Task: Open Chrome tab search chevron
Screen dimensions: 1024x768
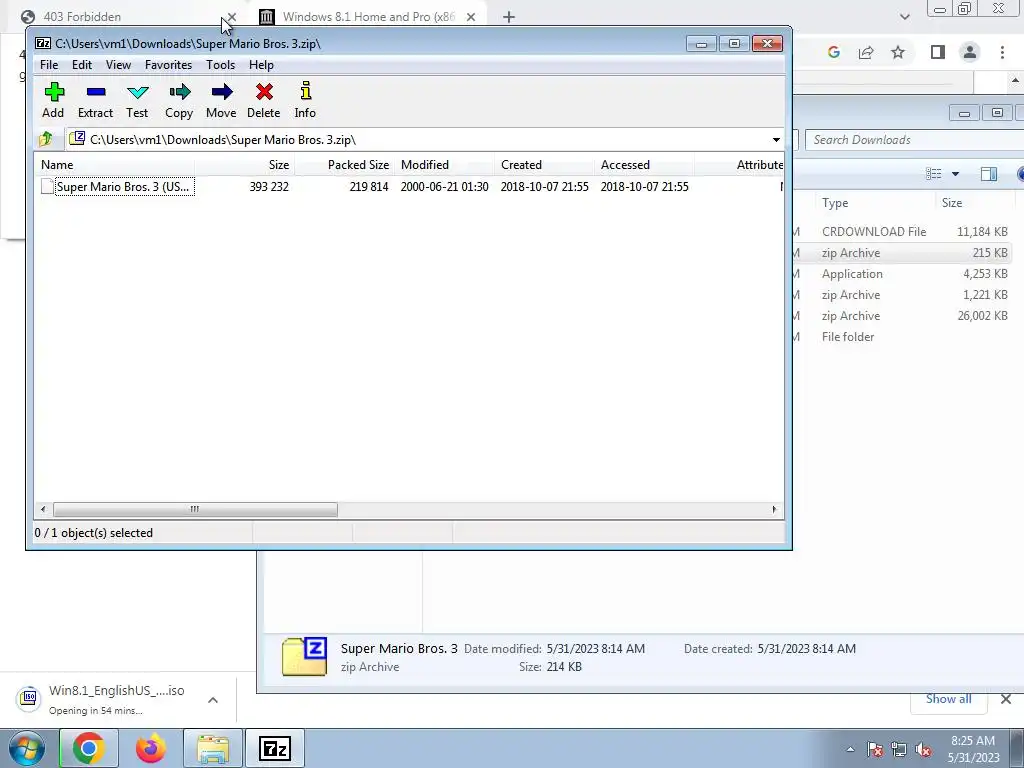Action: click(x=904, y=17)
